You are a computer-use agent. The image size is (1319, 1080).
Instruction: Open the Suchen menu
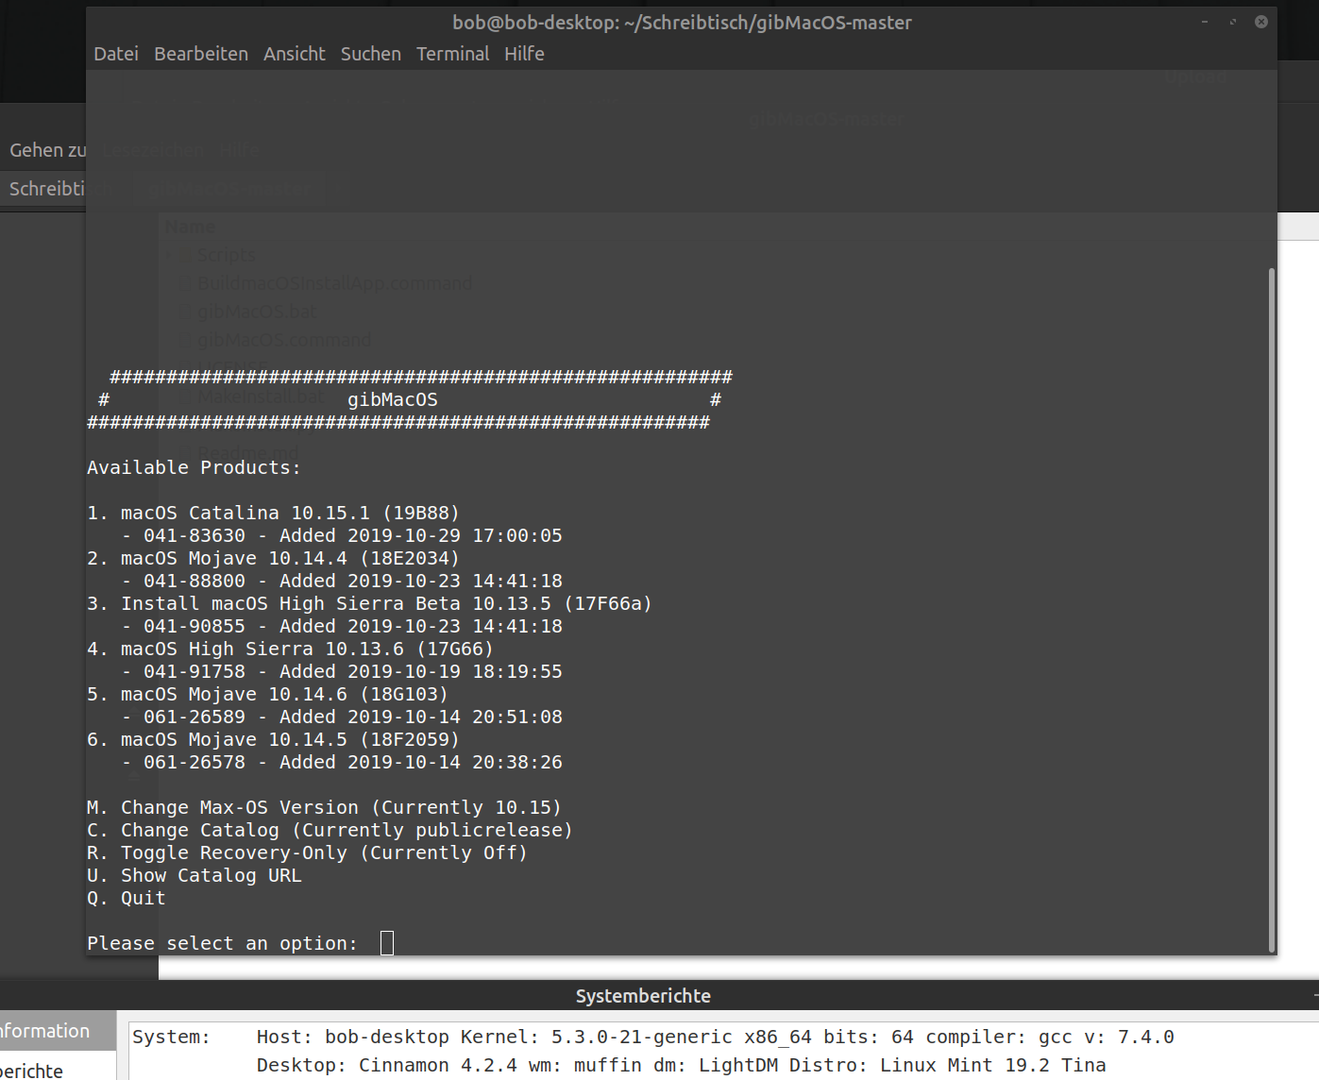370,54
